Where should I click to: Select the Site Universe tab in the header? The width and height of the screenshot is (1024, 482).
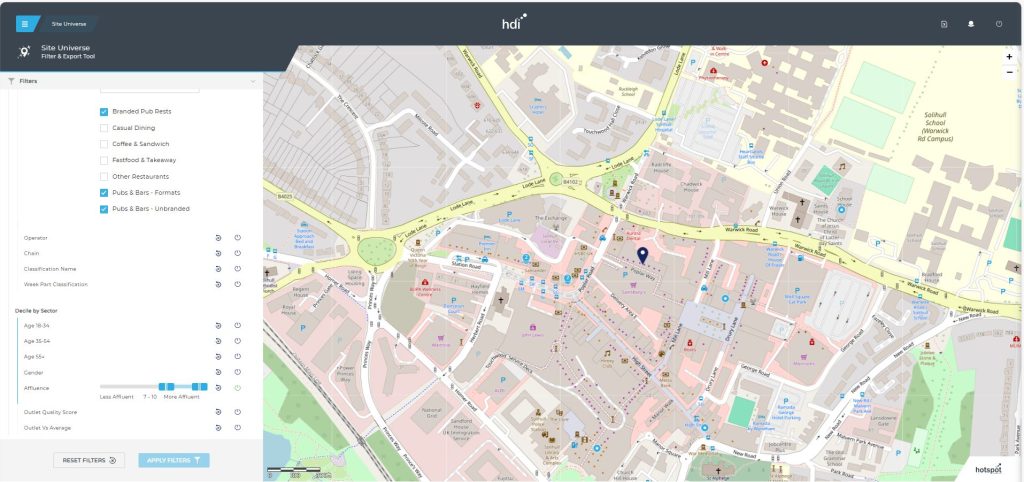[x=70, y=23]
